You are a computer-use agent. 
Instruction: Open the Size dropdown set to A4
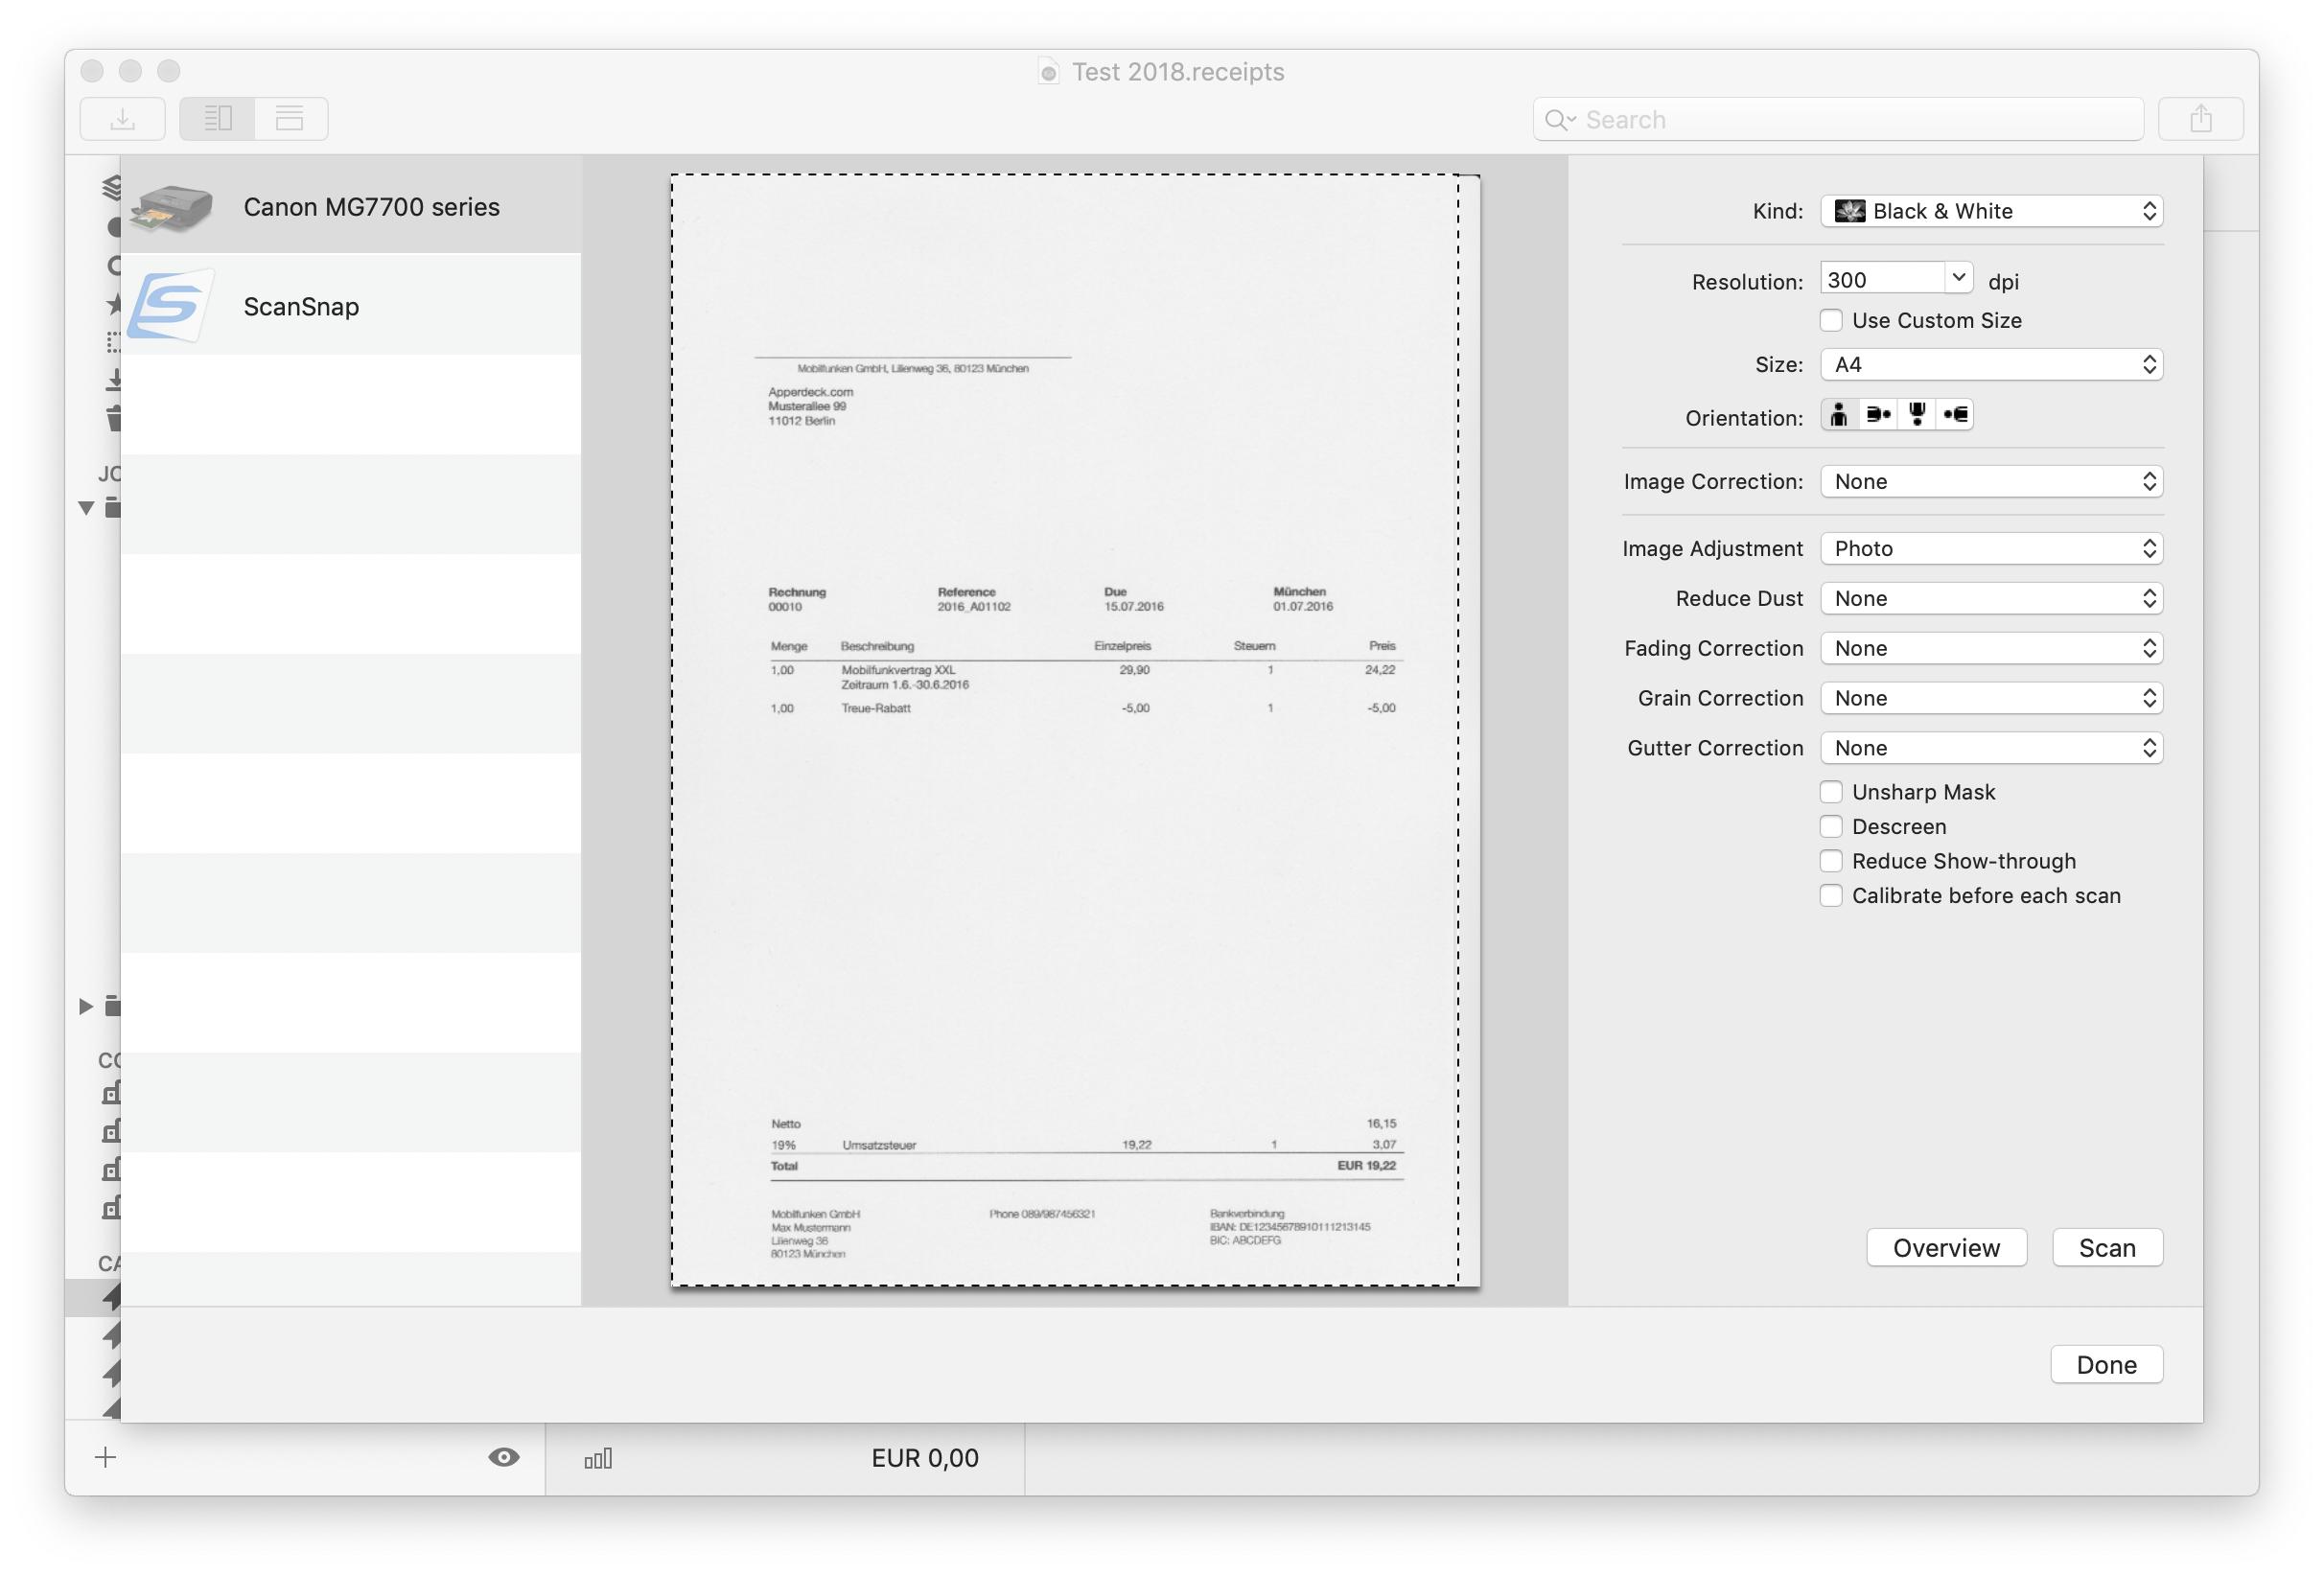[1991, 364]
